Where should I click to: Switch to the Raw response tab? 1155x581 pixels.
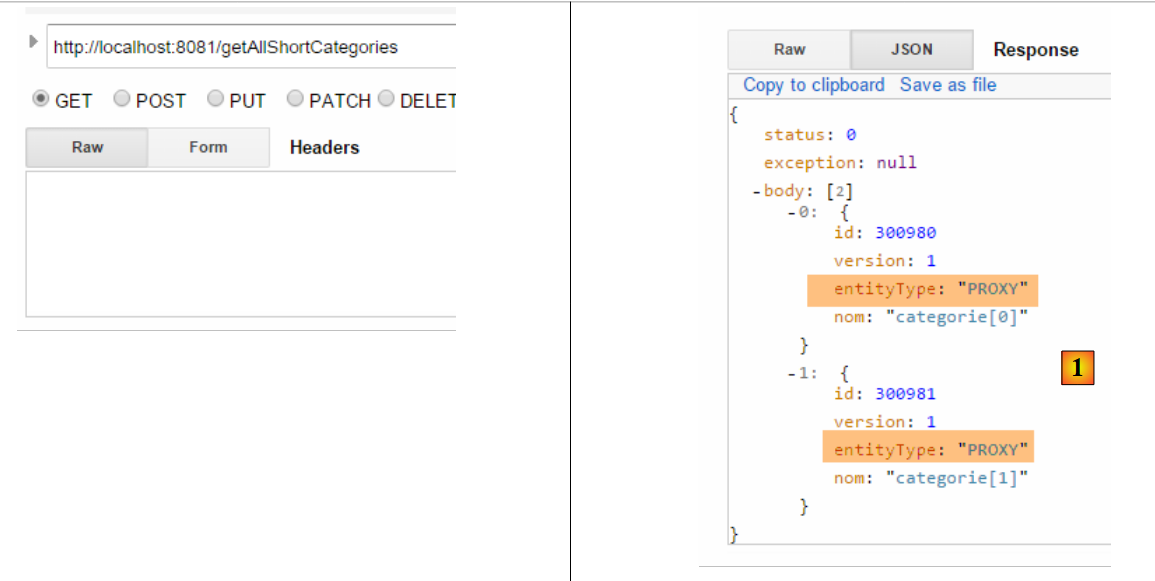pyautogui.click(x=789, y=49)
